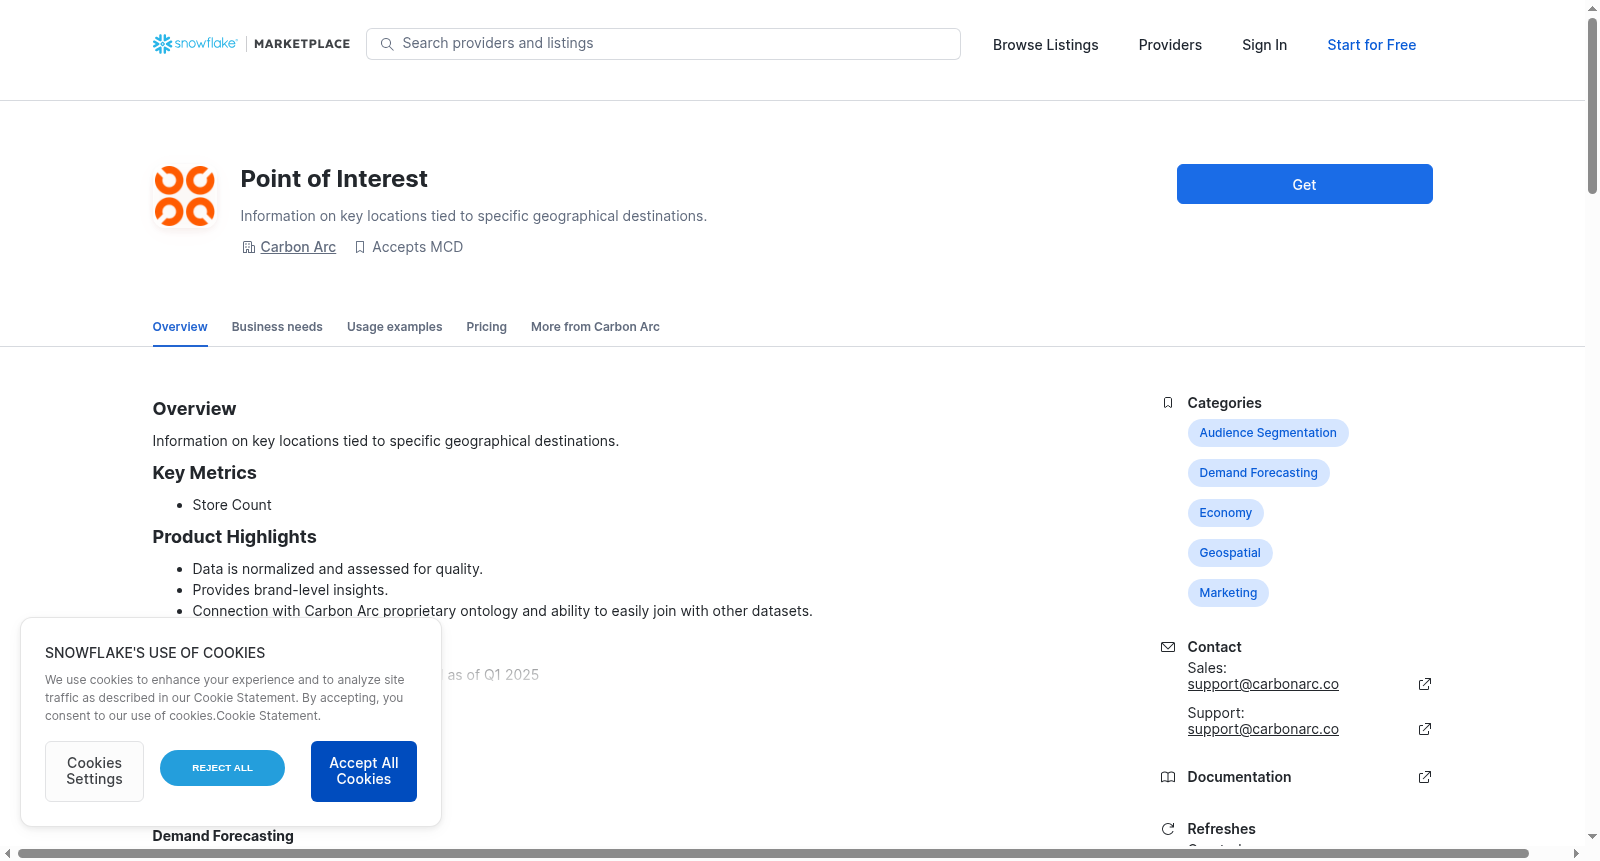The width and height of the screenshot is (1600, 861).
Task: Click the Refreshes circular arrow icon
Action: coord(1168,829)
